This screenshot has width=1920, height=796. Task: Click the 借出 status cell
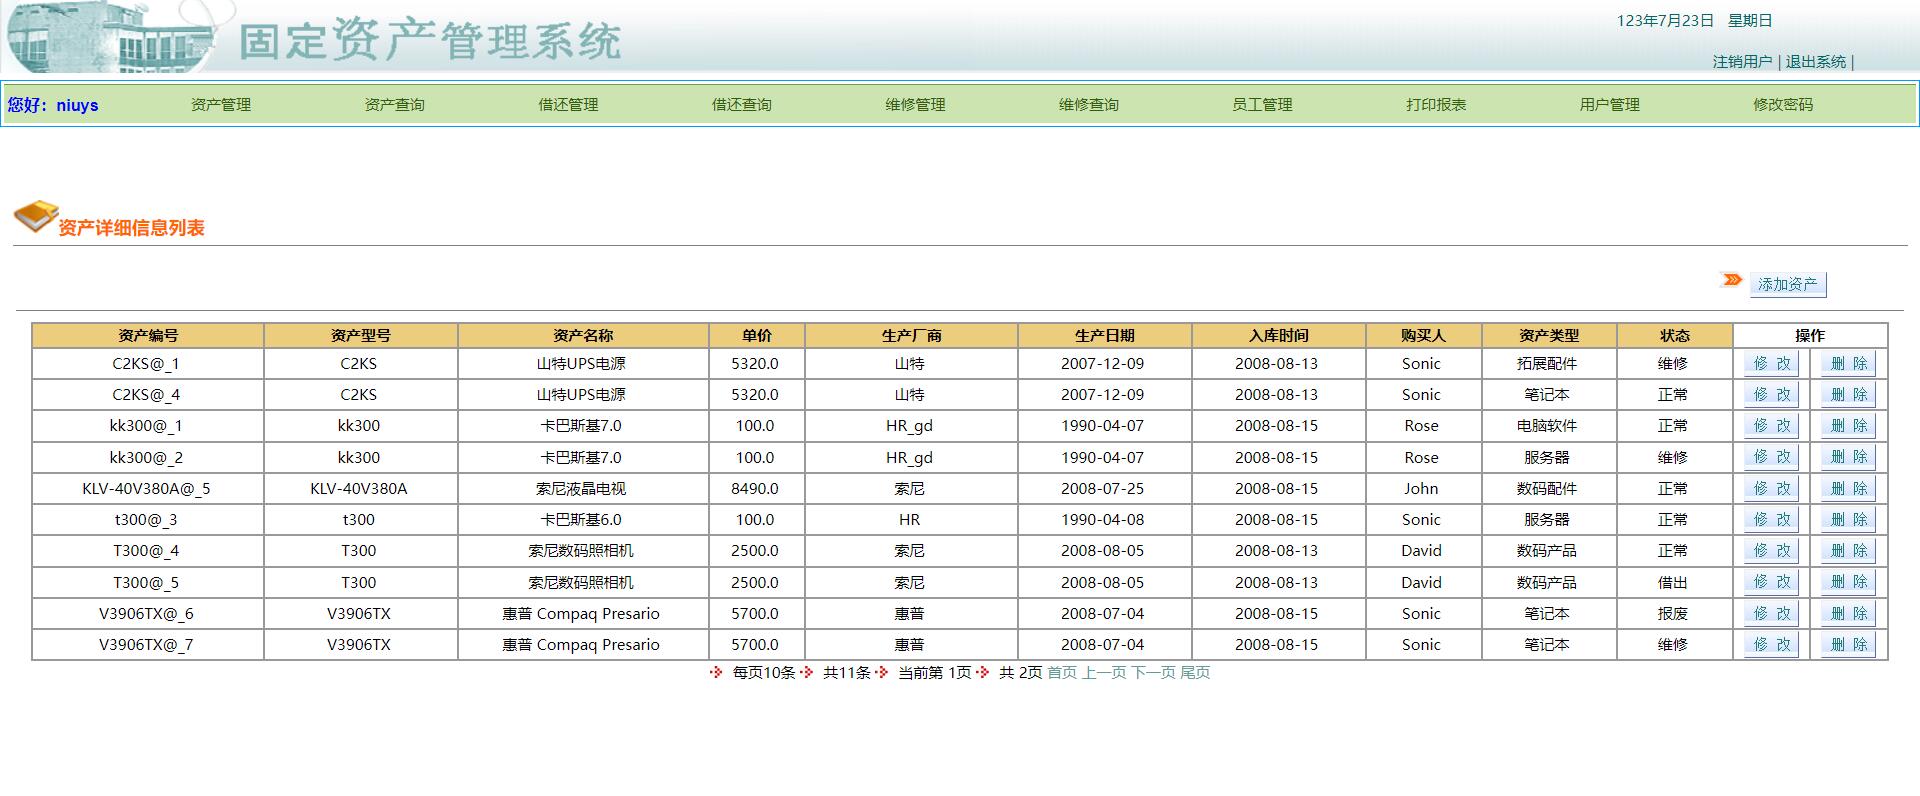[1673, 582]
